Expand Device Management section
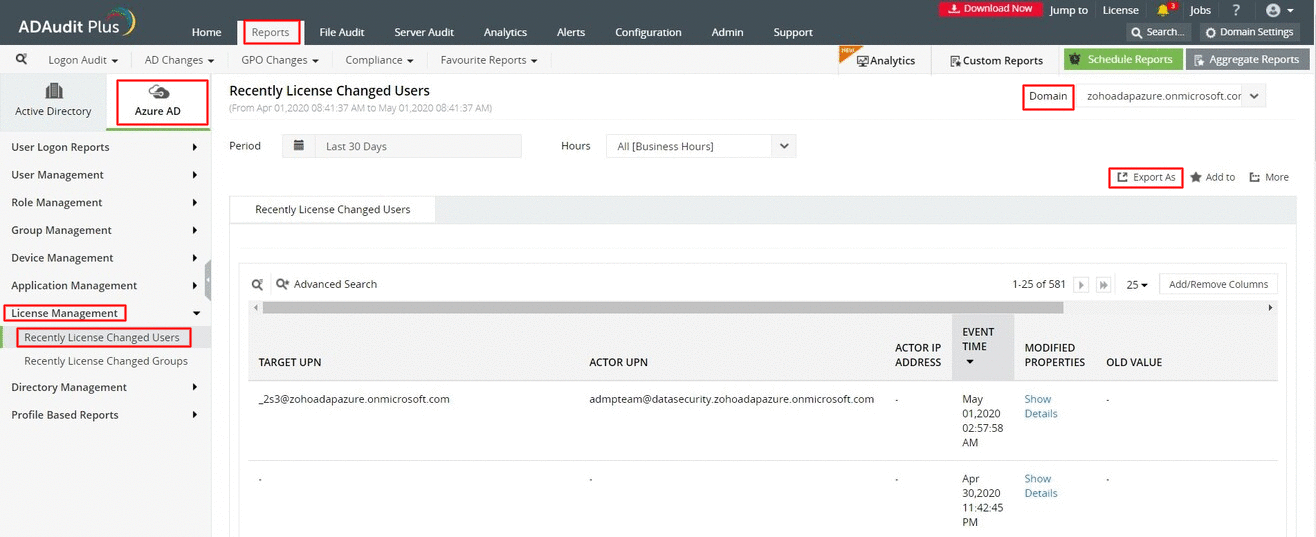1316x537 pixels. pos(105,258)
